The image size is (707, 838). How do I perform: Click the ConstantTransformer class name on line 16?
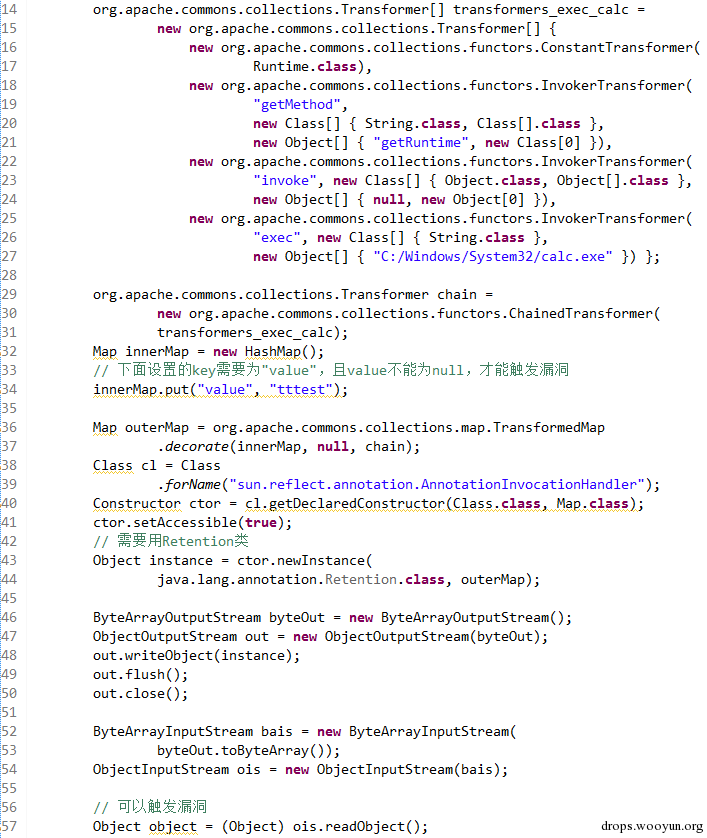pos(617,48)
